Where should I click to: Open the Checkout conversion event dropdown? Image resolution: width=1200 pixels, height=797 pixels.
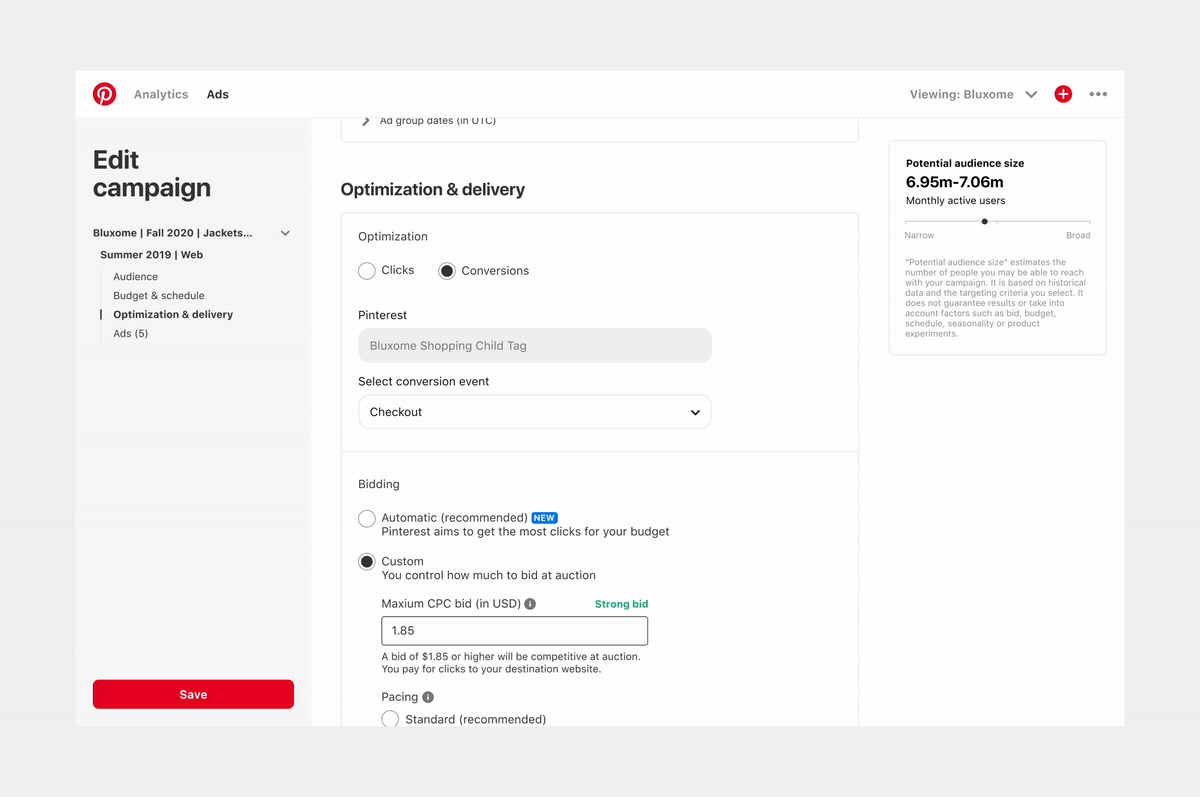pyautogui.click(x=534, y=412)
